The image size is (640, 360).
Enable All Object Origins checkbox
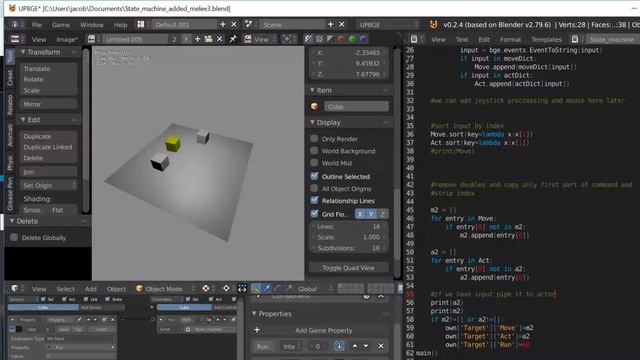click(x=314, y=189)
